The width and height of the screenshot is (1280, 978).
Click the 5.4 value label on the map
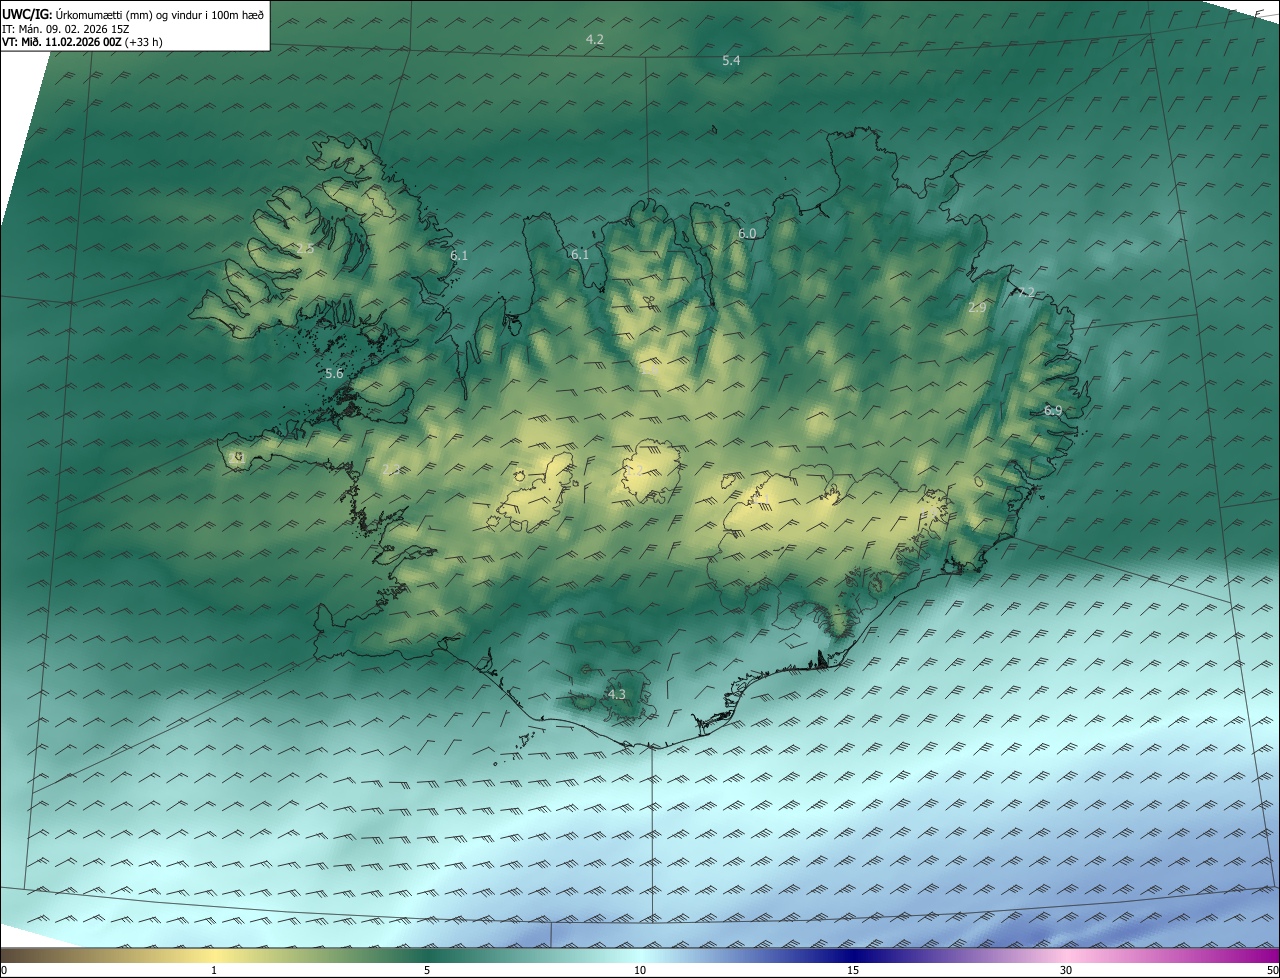731,61
